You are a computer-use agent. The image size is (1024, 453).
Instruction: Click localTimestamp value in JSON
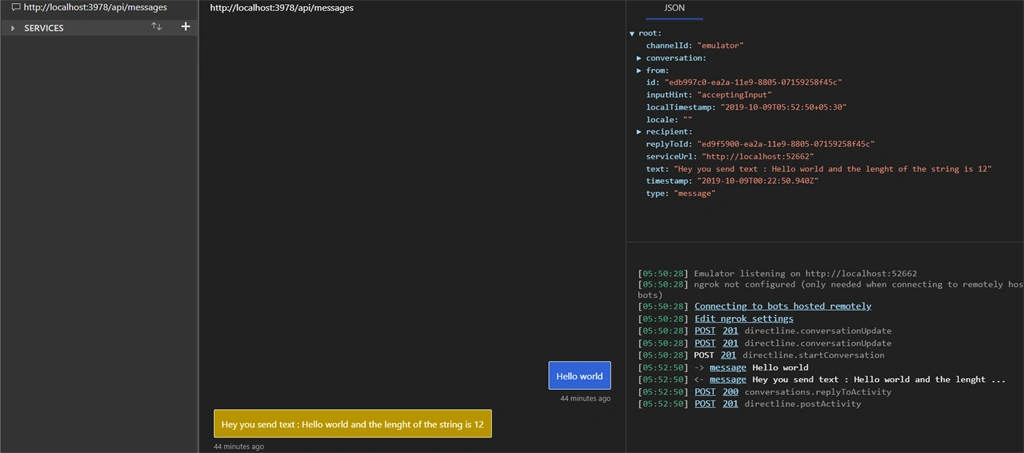click(784, 107)
